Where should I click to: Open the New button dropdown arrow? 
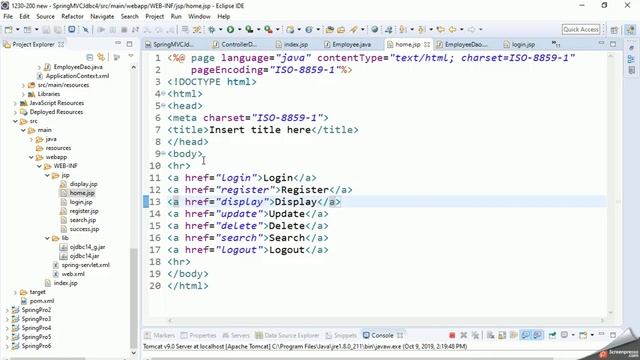(x=18, y=29)
